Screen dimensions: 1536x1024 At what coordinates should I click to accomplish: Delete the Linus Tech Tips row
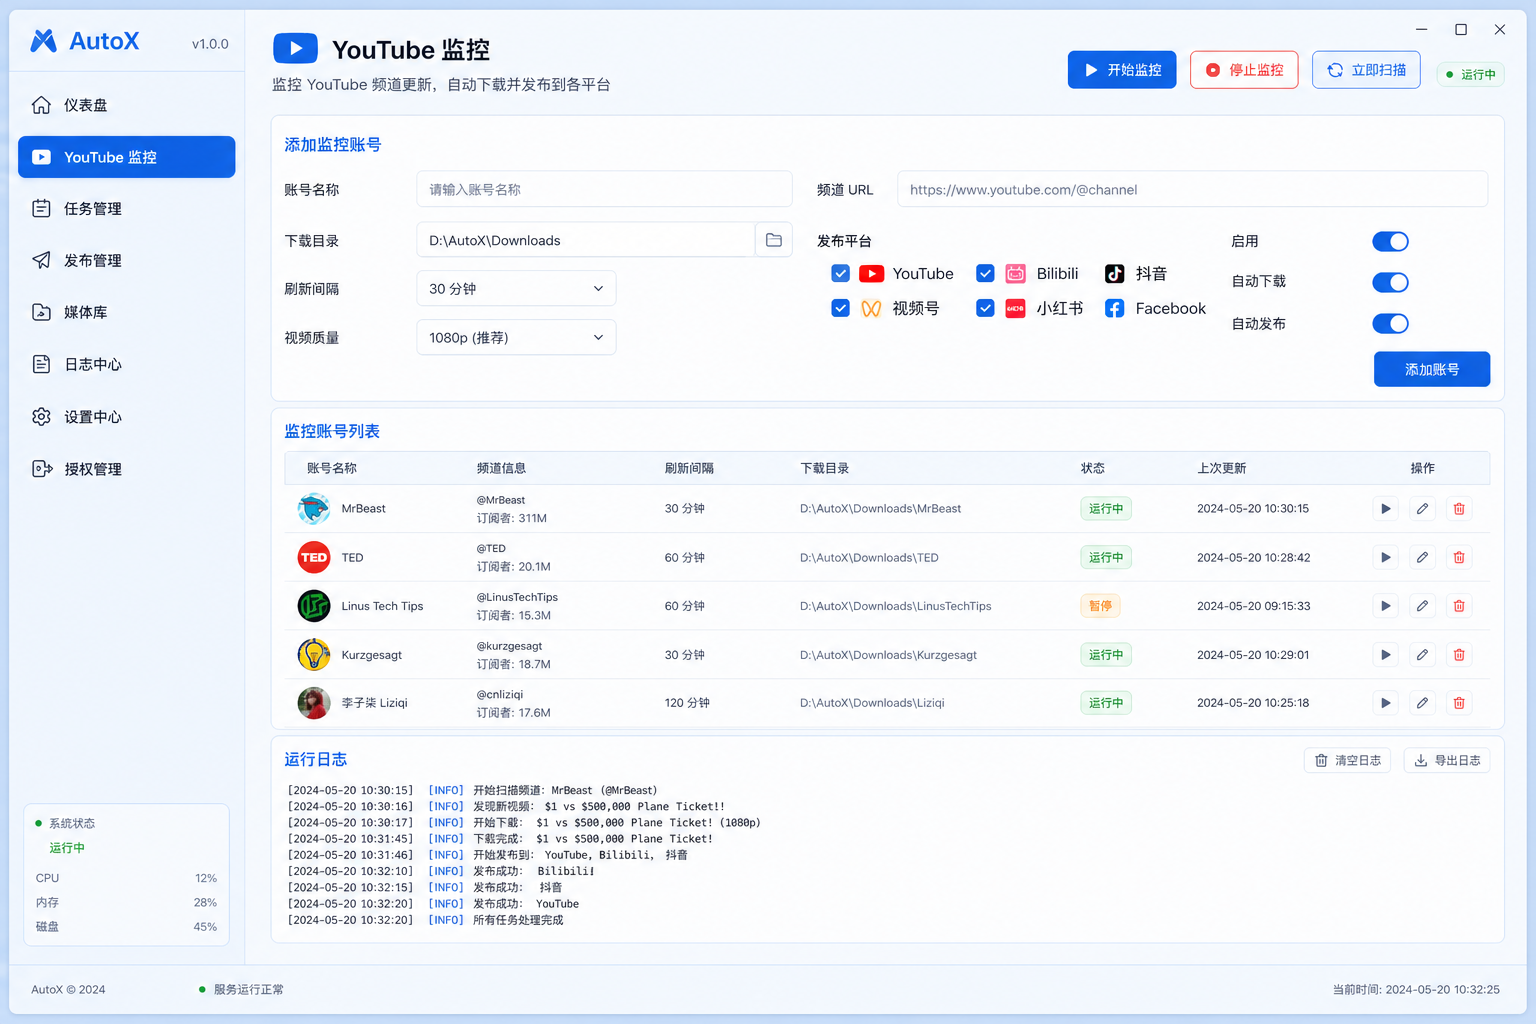pyautogui.click(x=1459, y=606)
